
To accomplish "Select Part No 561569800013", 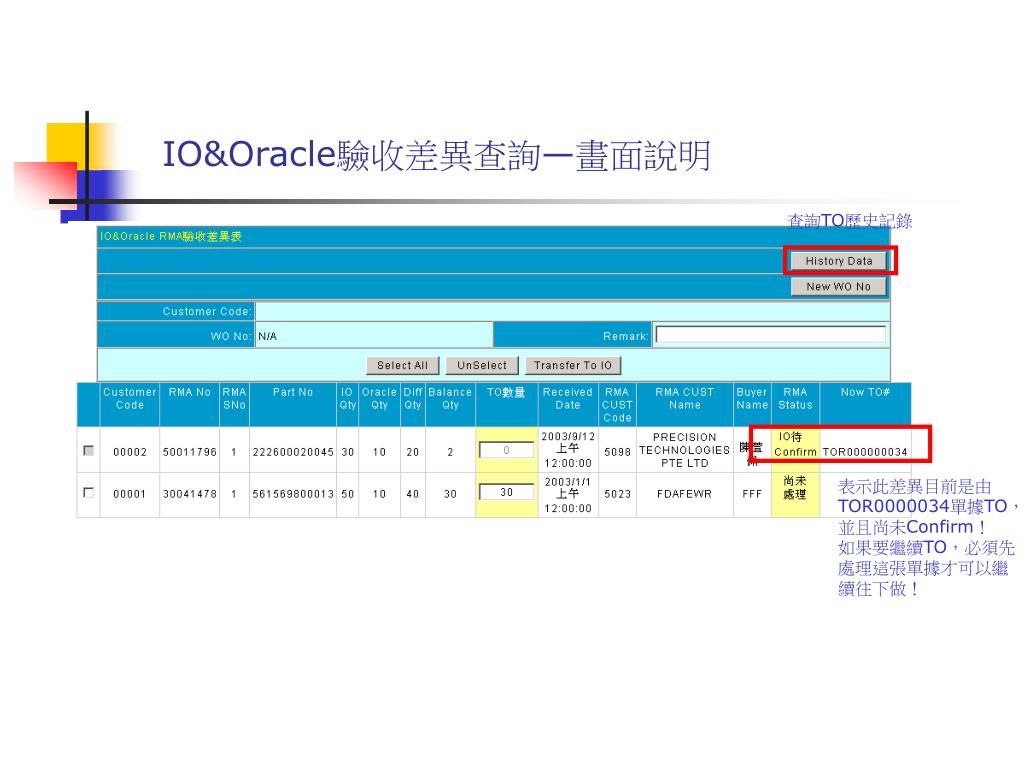I will pyautogui.click(x=293, y=494).
